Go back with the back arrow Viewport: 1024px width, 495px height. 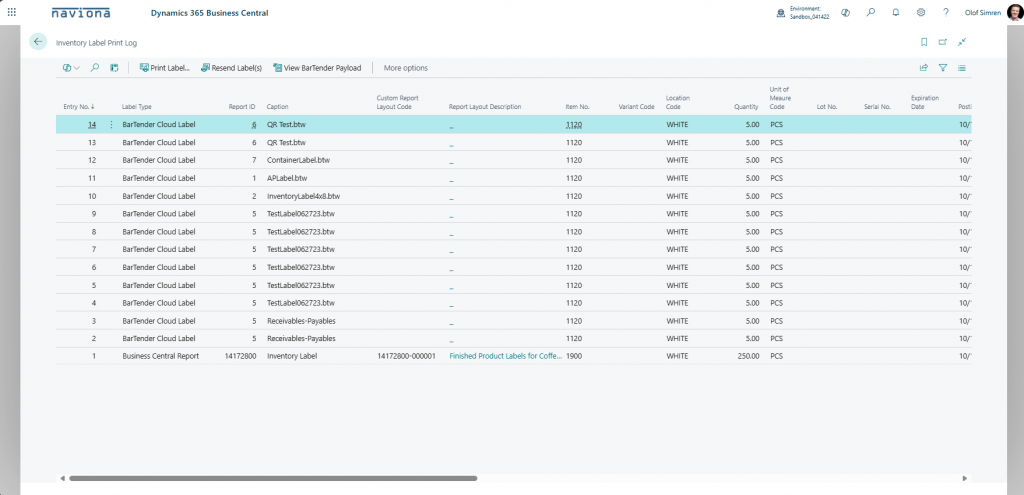(38, 42)
